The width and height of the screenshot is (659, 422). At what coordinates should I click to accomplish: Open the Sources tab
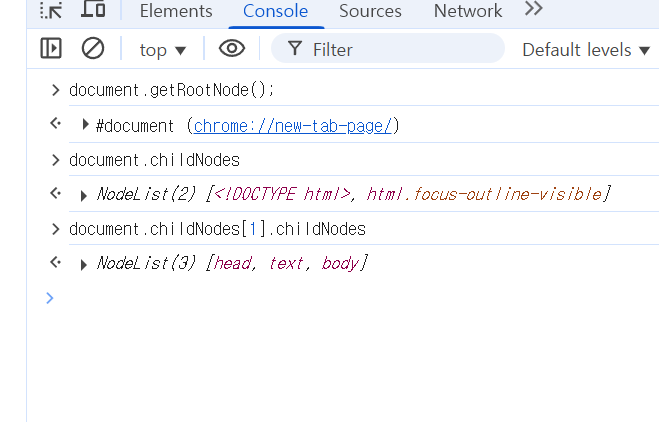(370, 11)
